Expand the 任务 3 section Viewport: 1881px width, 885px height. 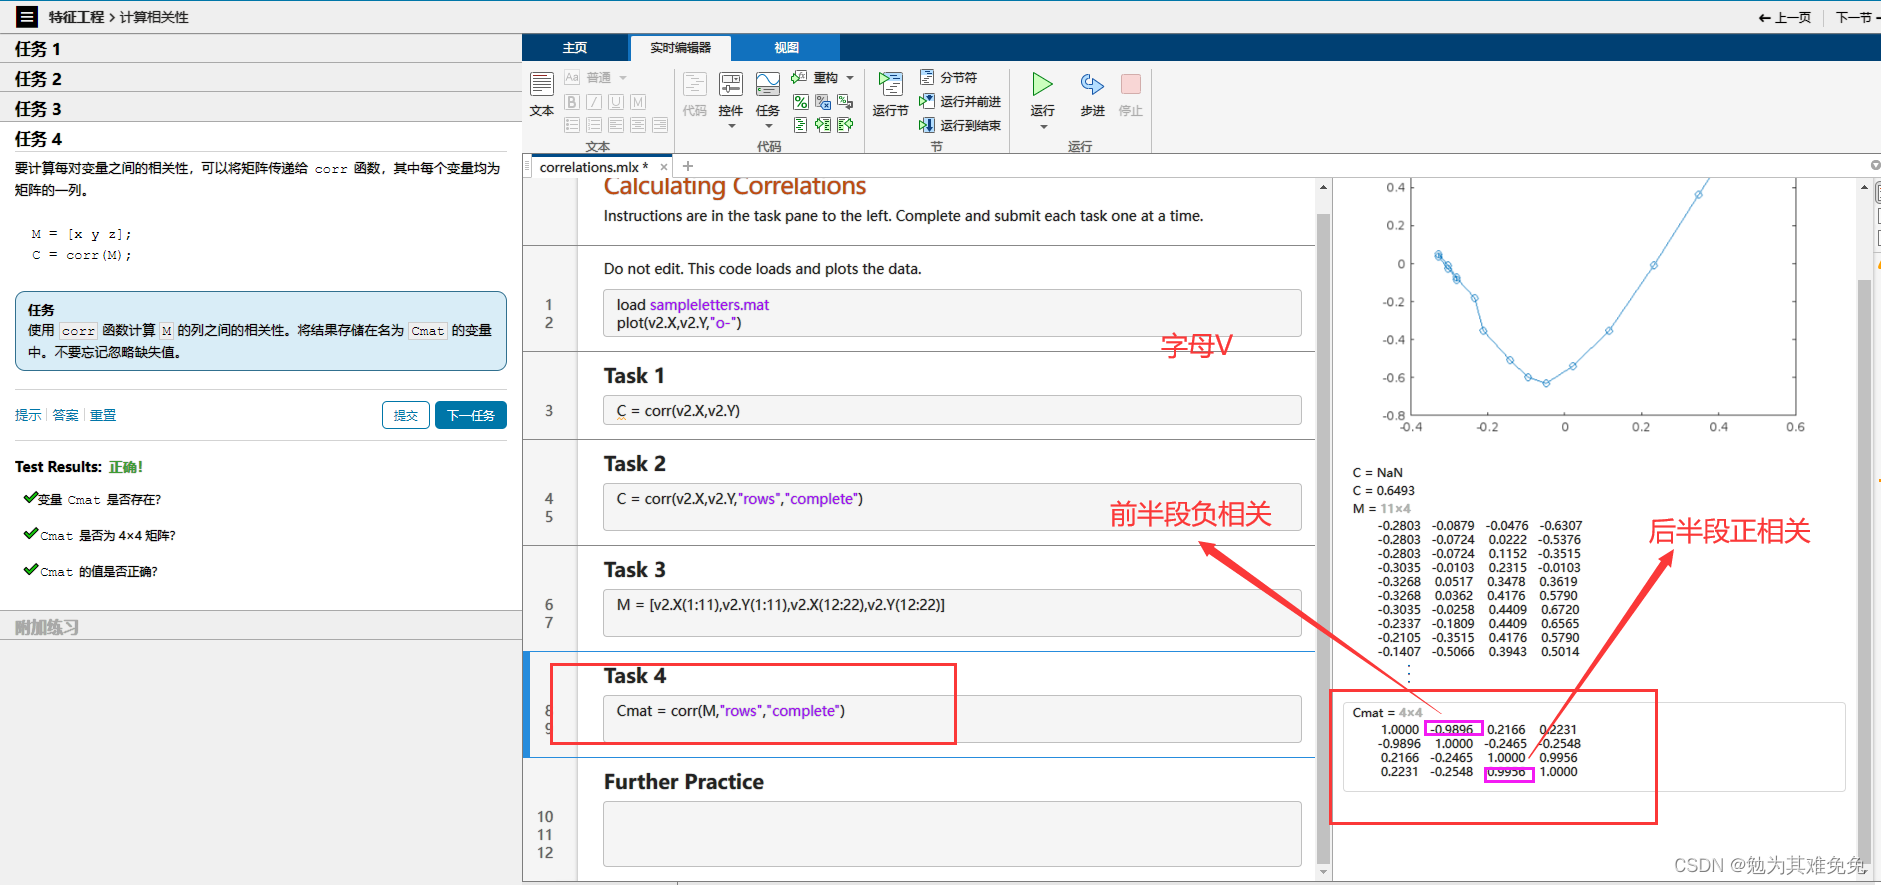pos(260,109)
